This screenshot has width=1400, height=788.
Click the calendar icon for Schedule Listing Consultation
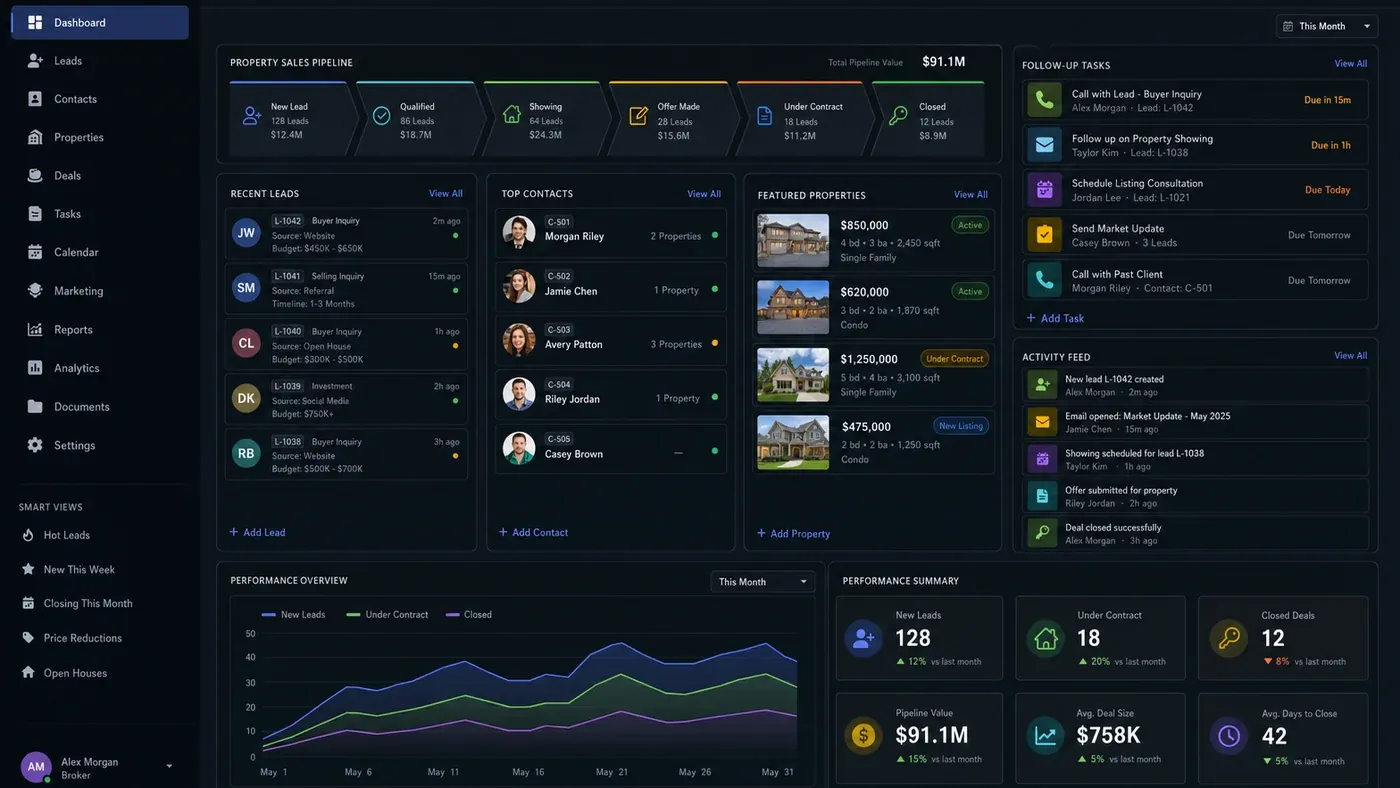point(1044,190)
